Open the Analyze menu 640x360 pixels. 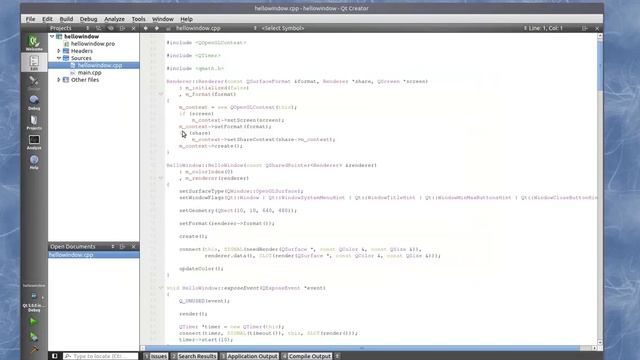click(x=114, y=19)
